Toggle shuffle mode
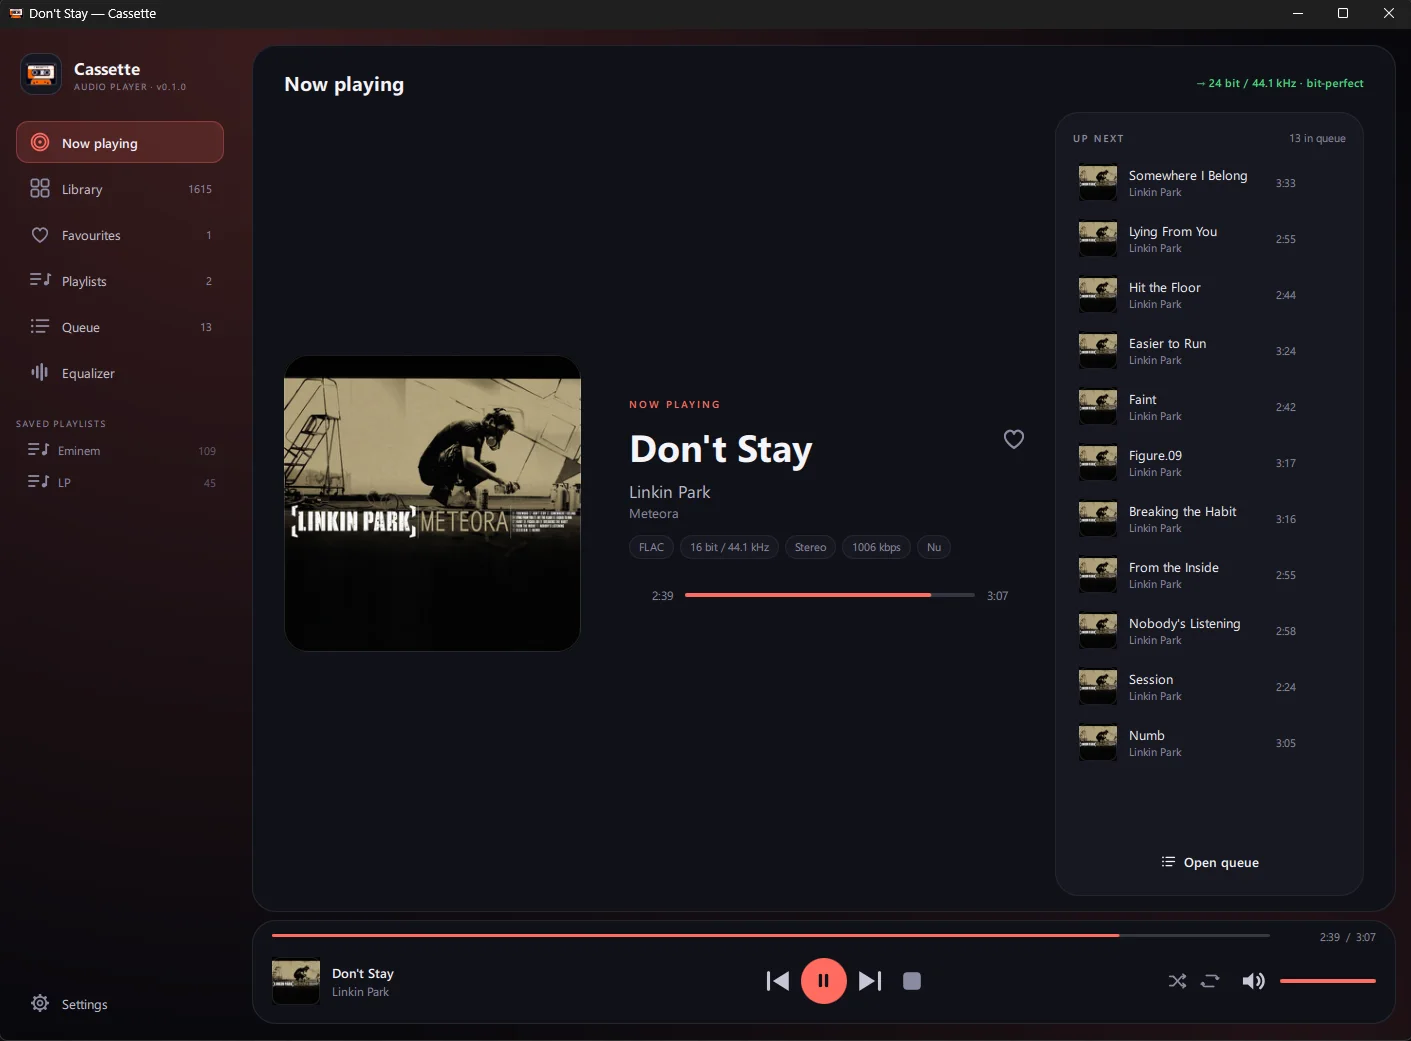Image resolution: width=1411 pixels, height=1041 pixels. [1177, 981]
